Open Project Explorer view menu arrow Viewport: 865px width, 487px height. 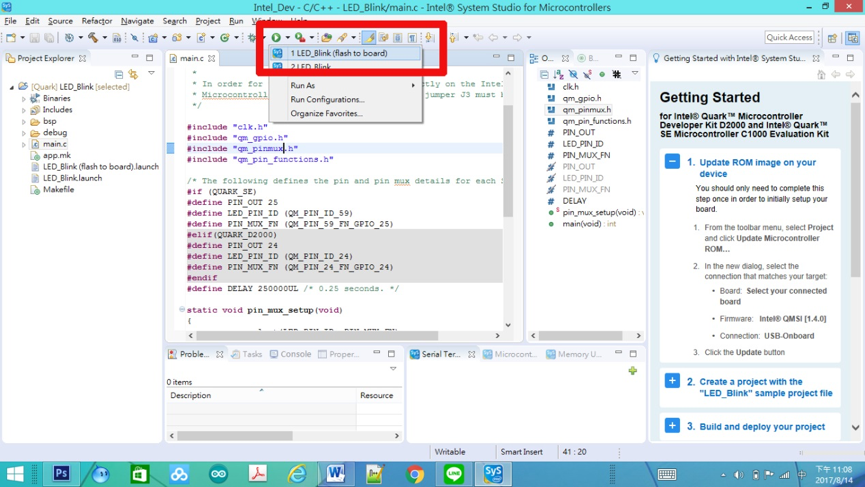click(x=151, y=73)
